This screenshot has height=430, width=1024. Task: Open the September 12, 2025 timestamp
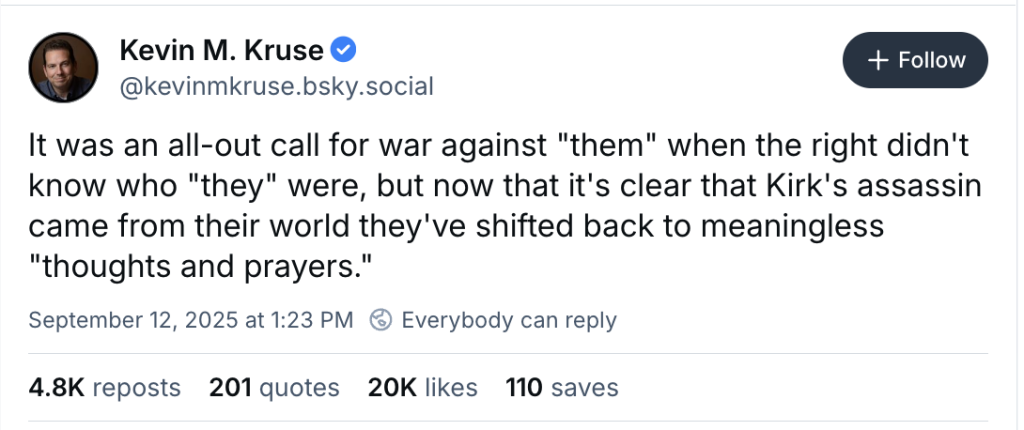191,321
